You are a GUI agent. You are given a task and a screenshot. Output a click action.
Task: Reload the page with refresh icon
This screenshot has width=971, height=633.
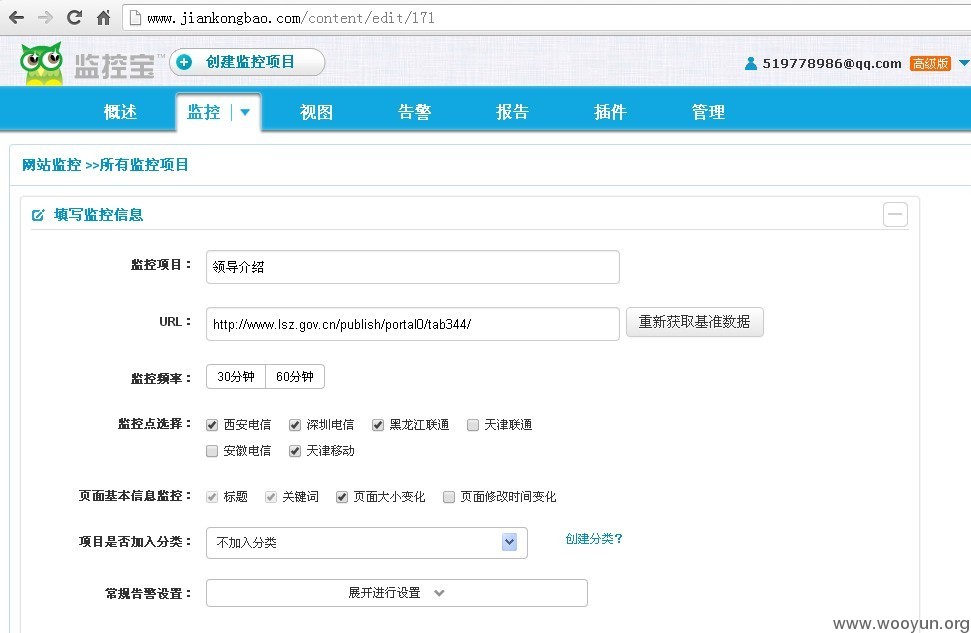pos(74,17)
